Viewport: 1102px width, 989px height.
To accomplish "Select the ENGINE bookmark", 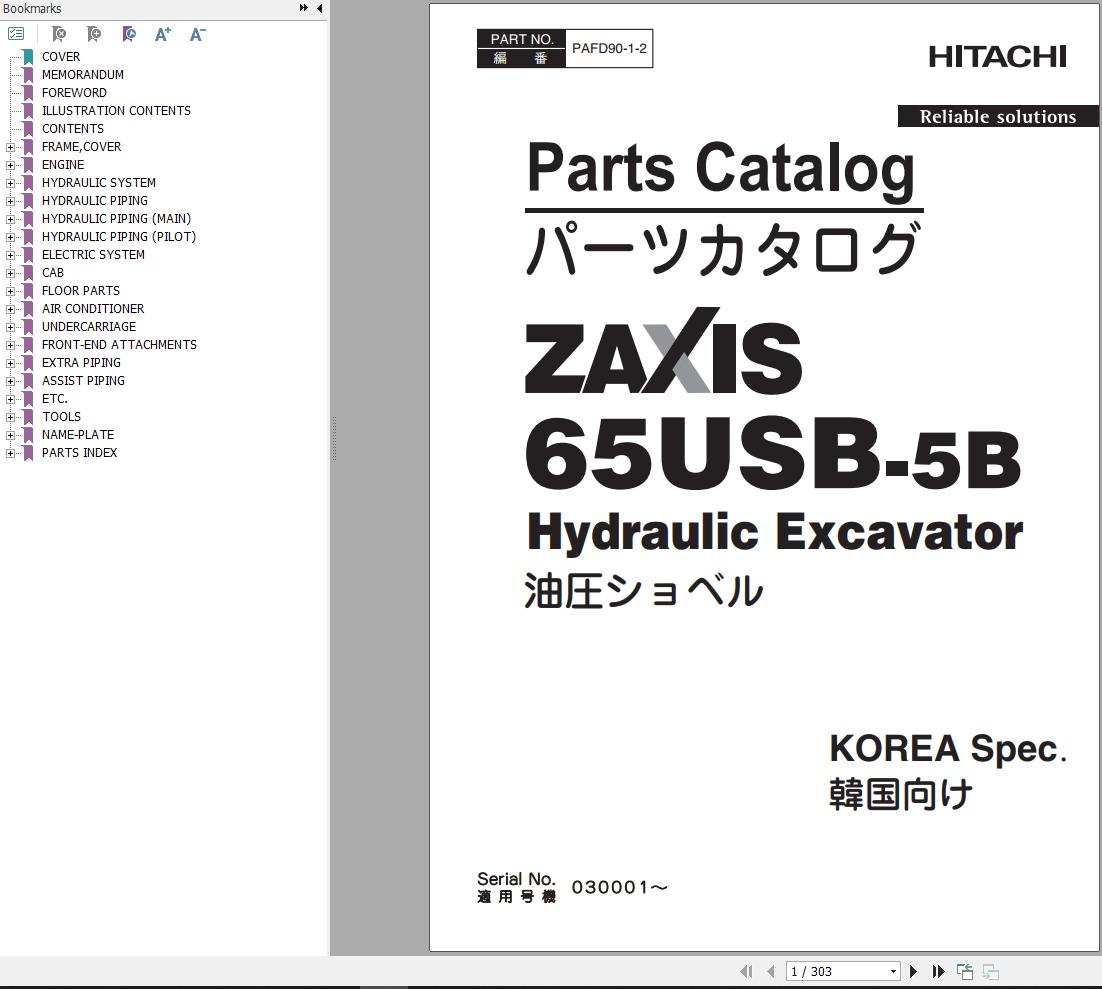I will point(63,164).
